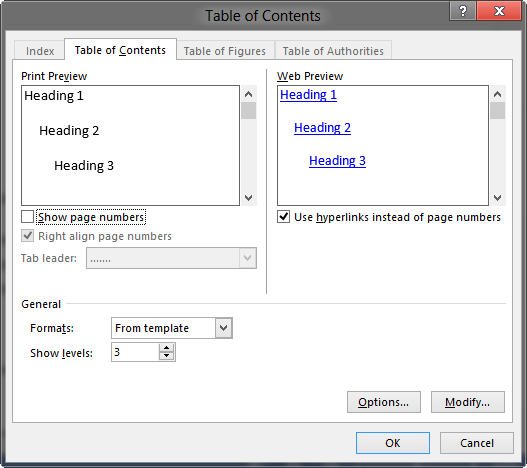This screenshot has width=527, height=468.
Task: Uncheck Use hyperlinks instead of page numbers
Action: click(x=283, y=217)
